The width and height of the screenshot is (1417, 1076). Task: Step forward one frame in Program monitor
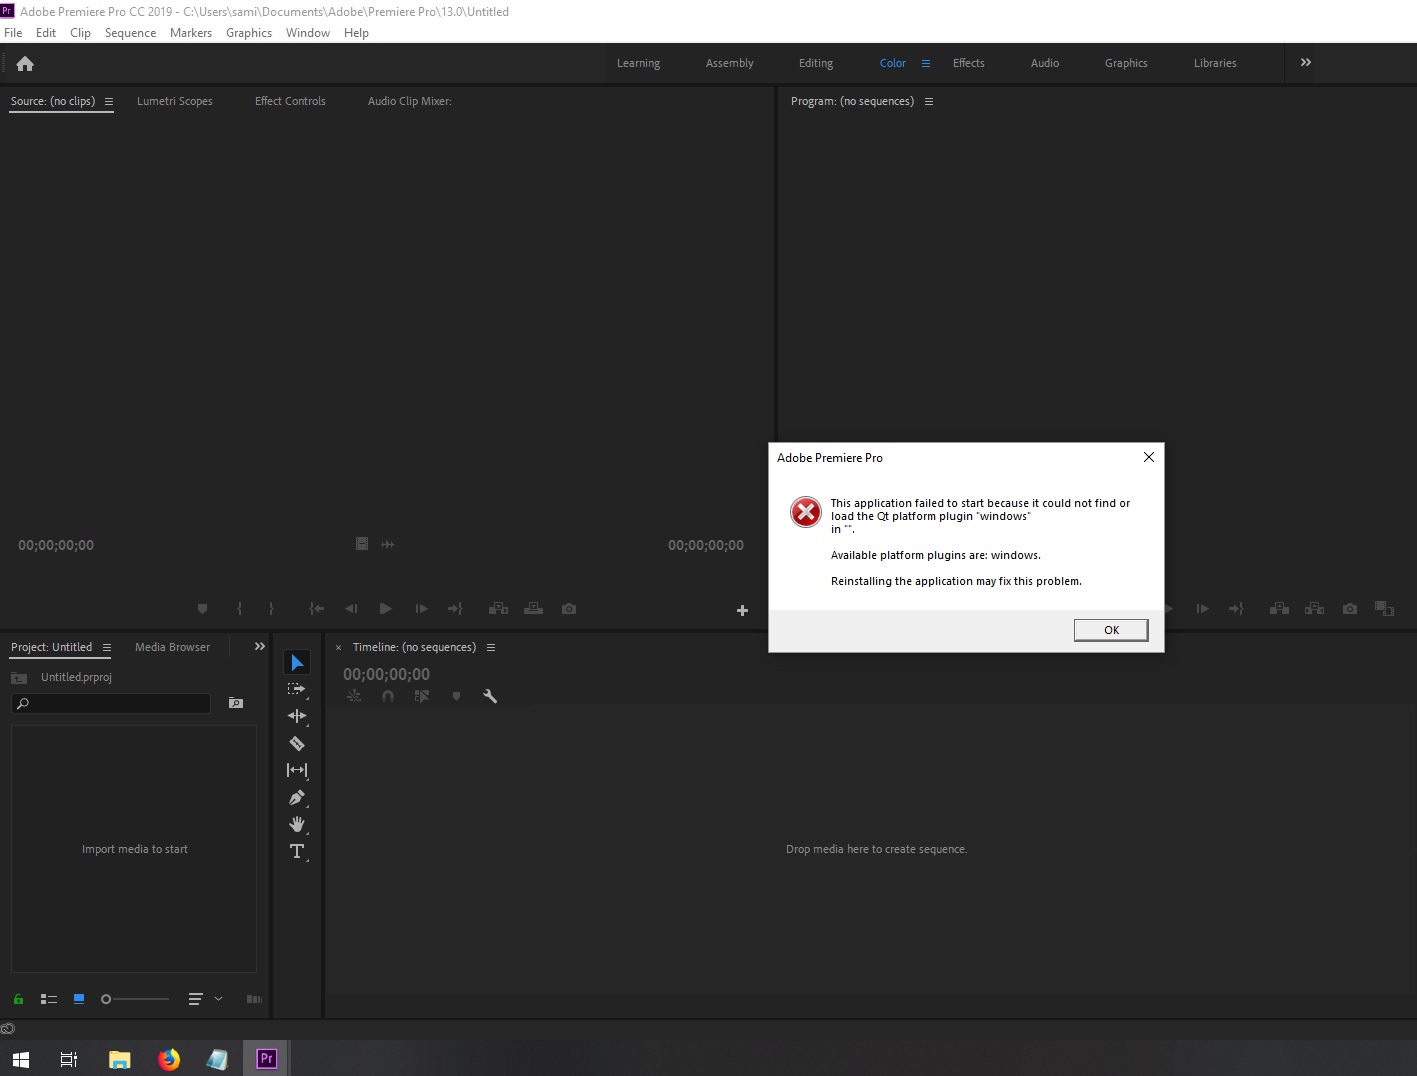[x=1202, y=608]
